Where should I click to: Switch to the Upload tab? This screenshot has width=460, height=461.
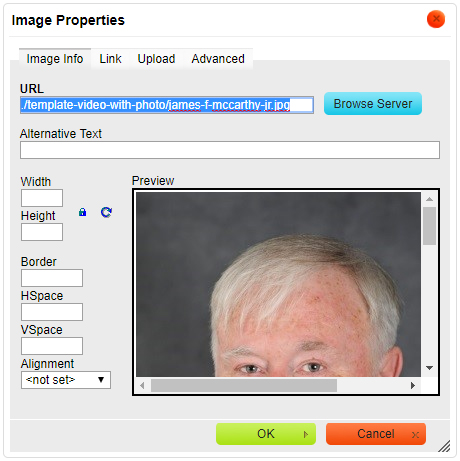(x=156, y=59)
